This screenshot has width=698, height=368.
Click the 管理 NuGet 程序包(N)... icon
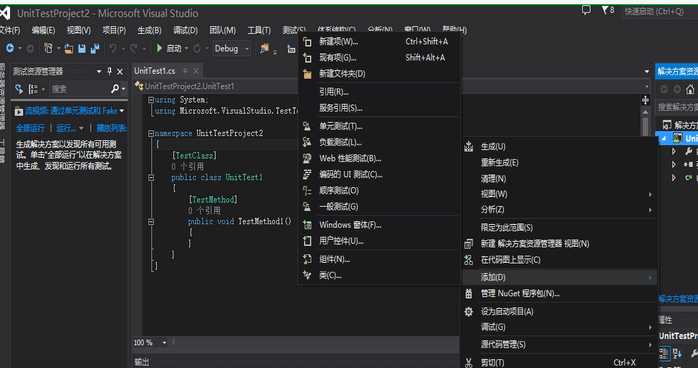tap(469, 294)
